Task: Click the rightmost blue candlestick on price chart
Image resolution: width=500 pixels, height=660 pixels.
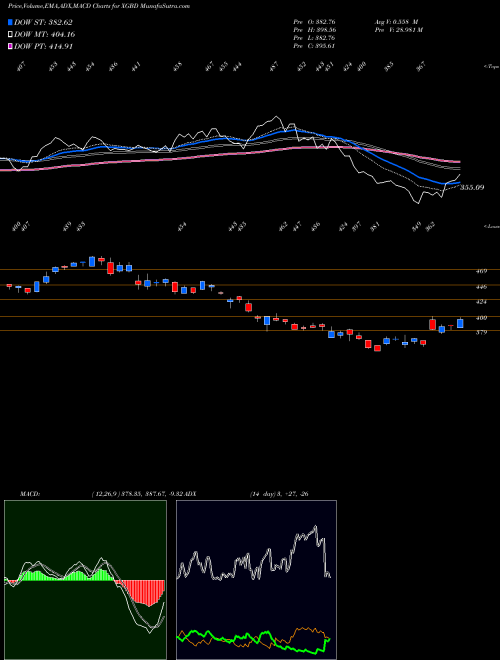Action: (x=460, y=323)
